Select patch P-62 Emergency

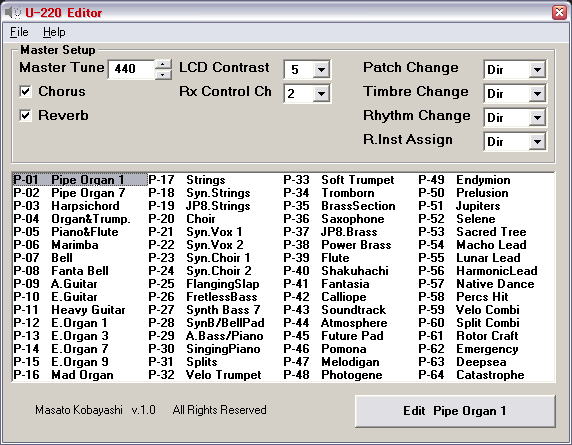(x=486, y=349)
